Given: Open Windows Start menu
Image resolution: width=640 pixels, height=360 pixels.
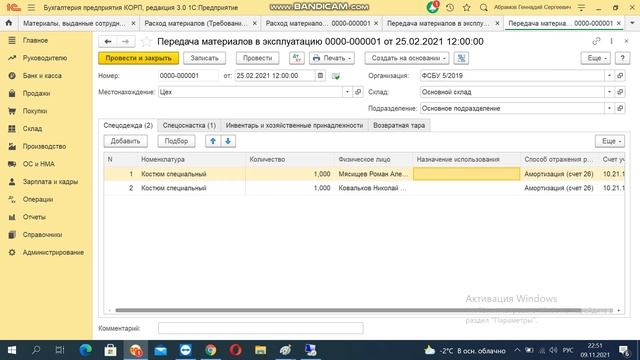Looking at the screenshot, I should click(x=11, y=350).
